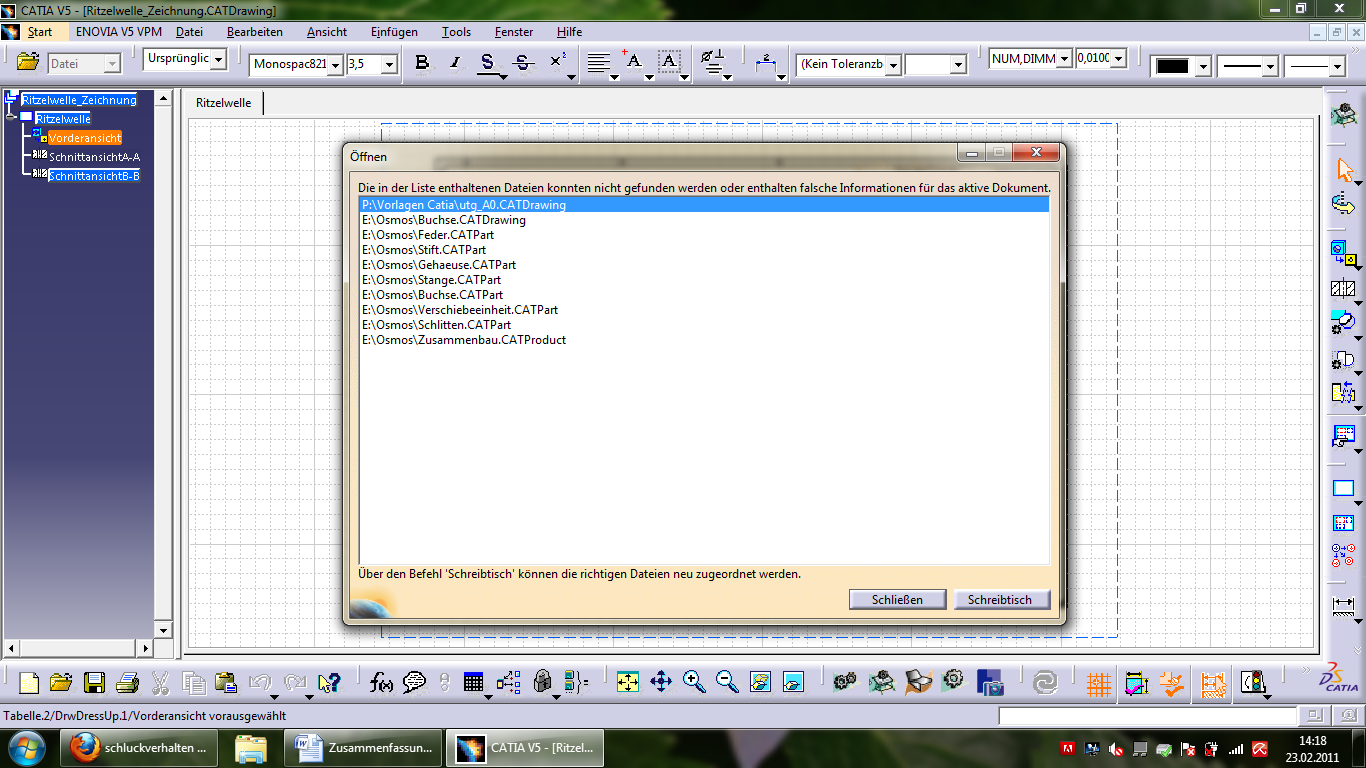Click the Windows Start orb
The image size is (1366, 768).
pos(26,747)
